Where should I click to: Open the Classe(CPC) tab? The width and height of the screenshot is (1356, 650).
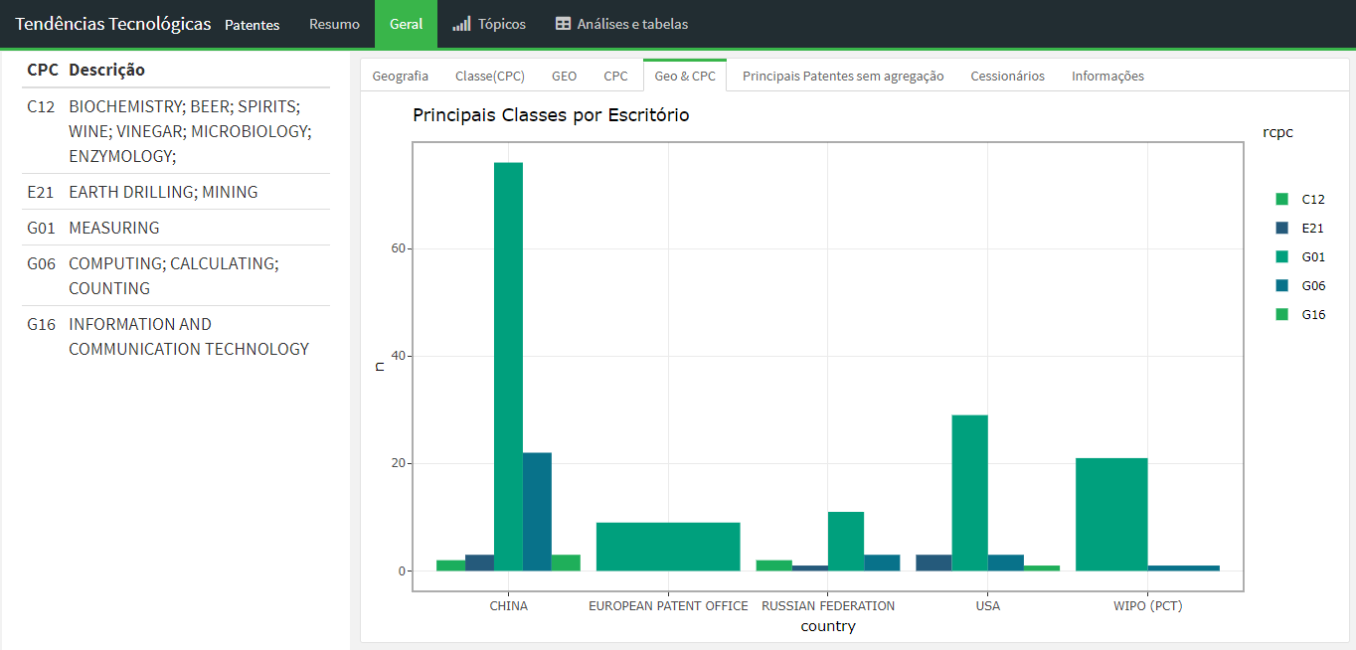[489, 76]
